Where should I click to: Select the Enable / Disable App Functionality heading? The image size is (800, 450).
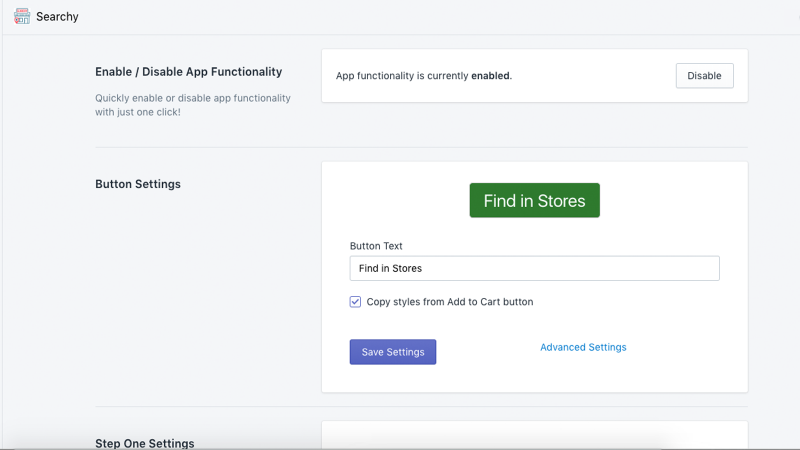188,72
